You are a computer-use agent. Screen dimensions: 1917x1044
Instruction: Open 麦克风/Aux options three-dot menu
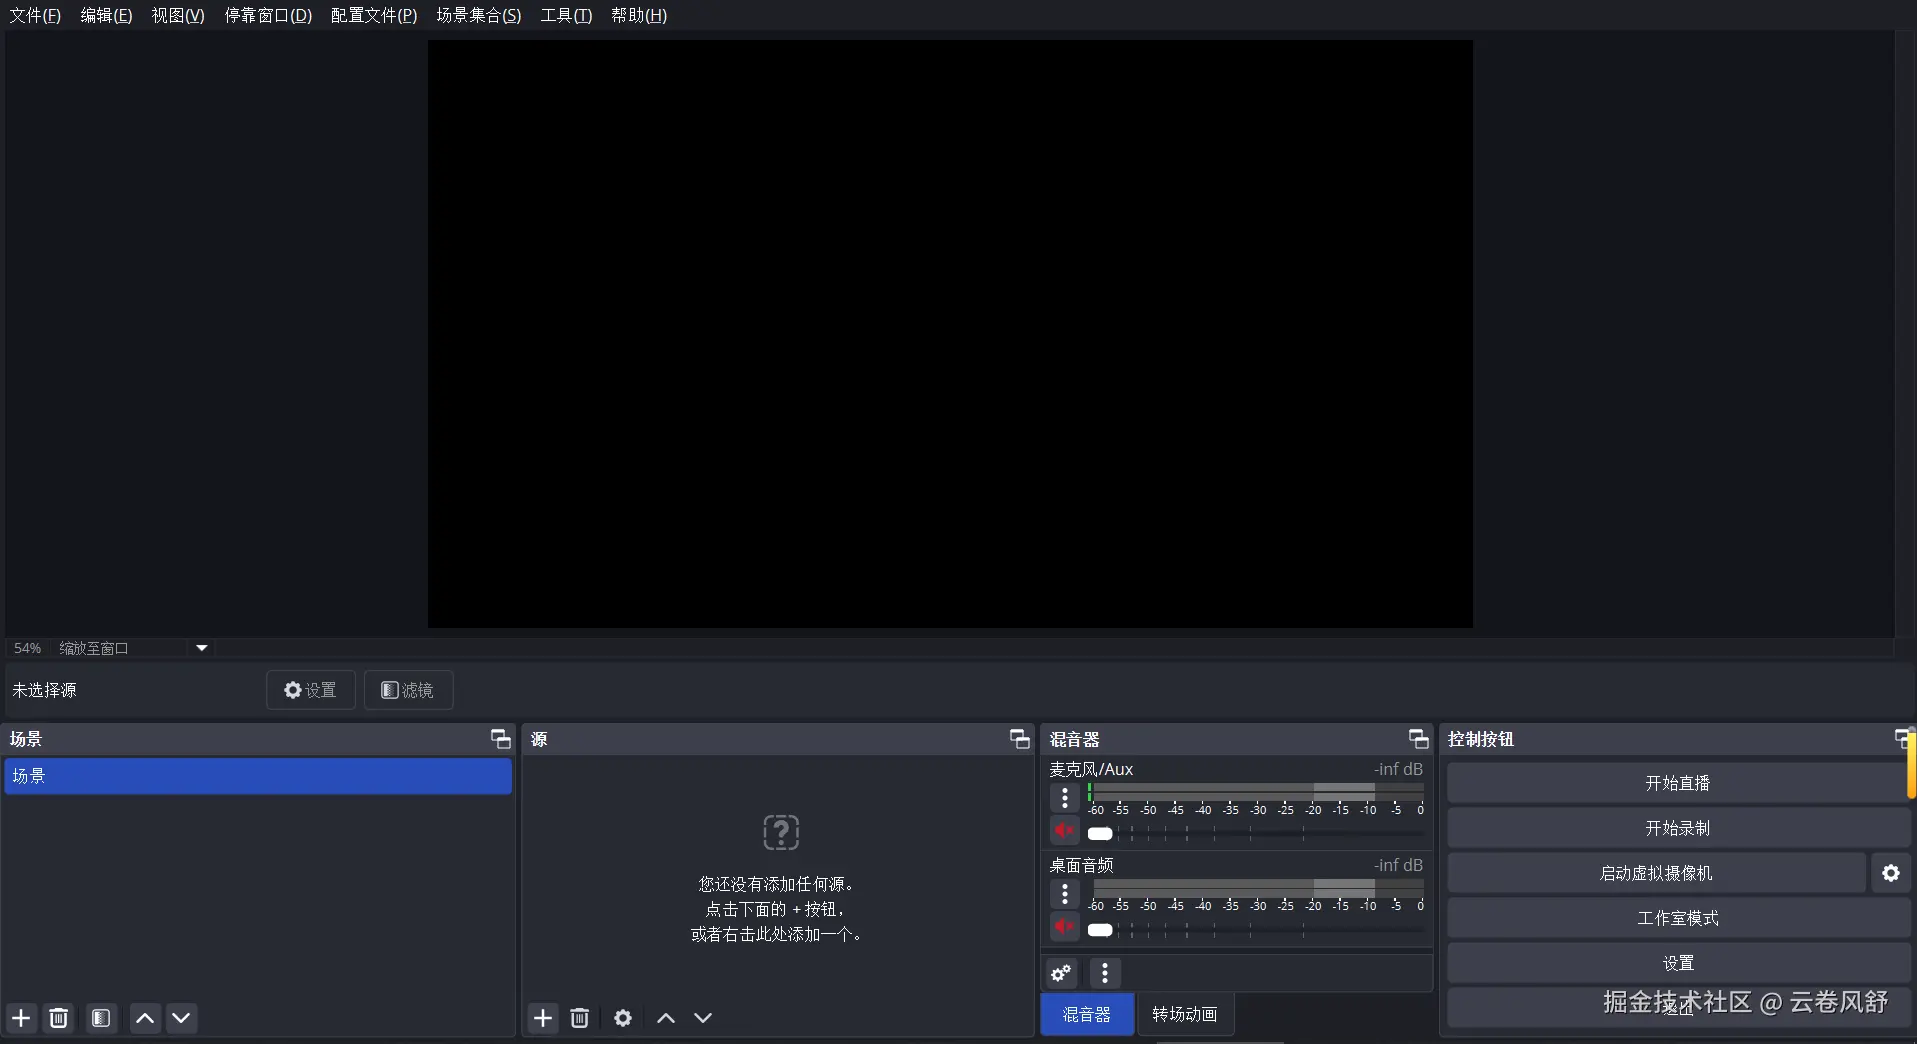pos(1065,798)
